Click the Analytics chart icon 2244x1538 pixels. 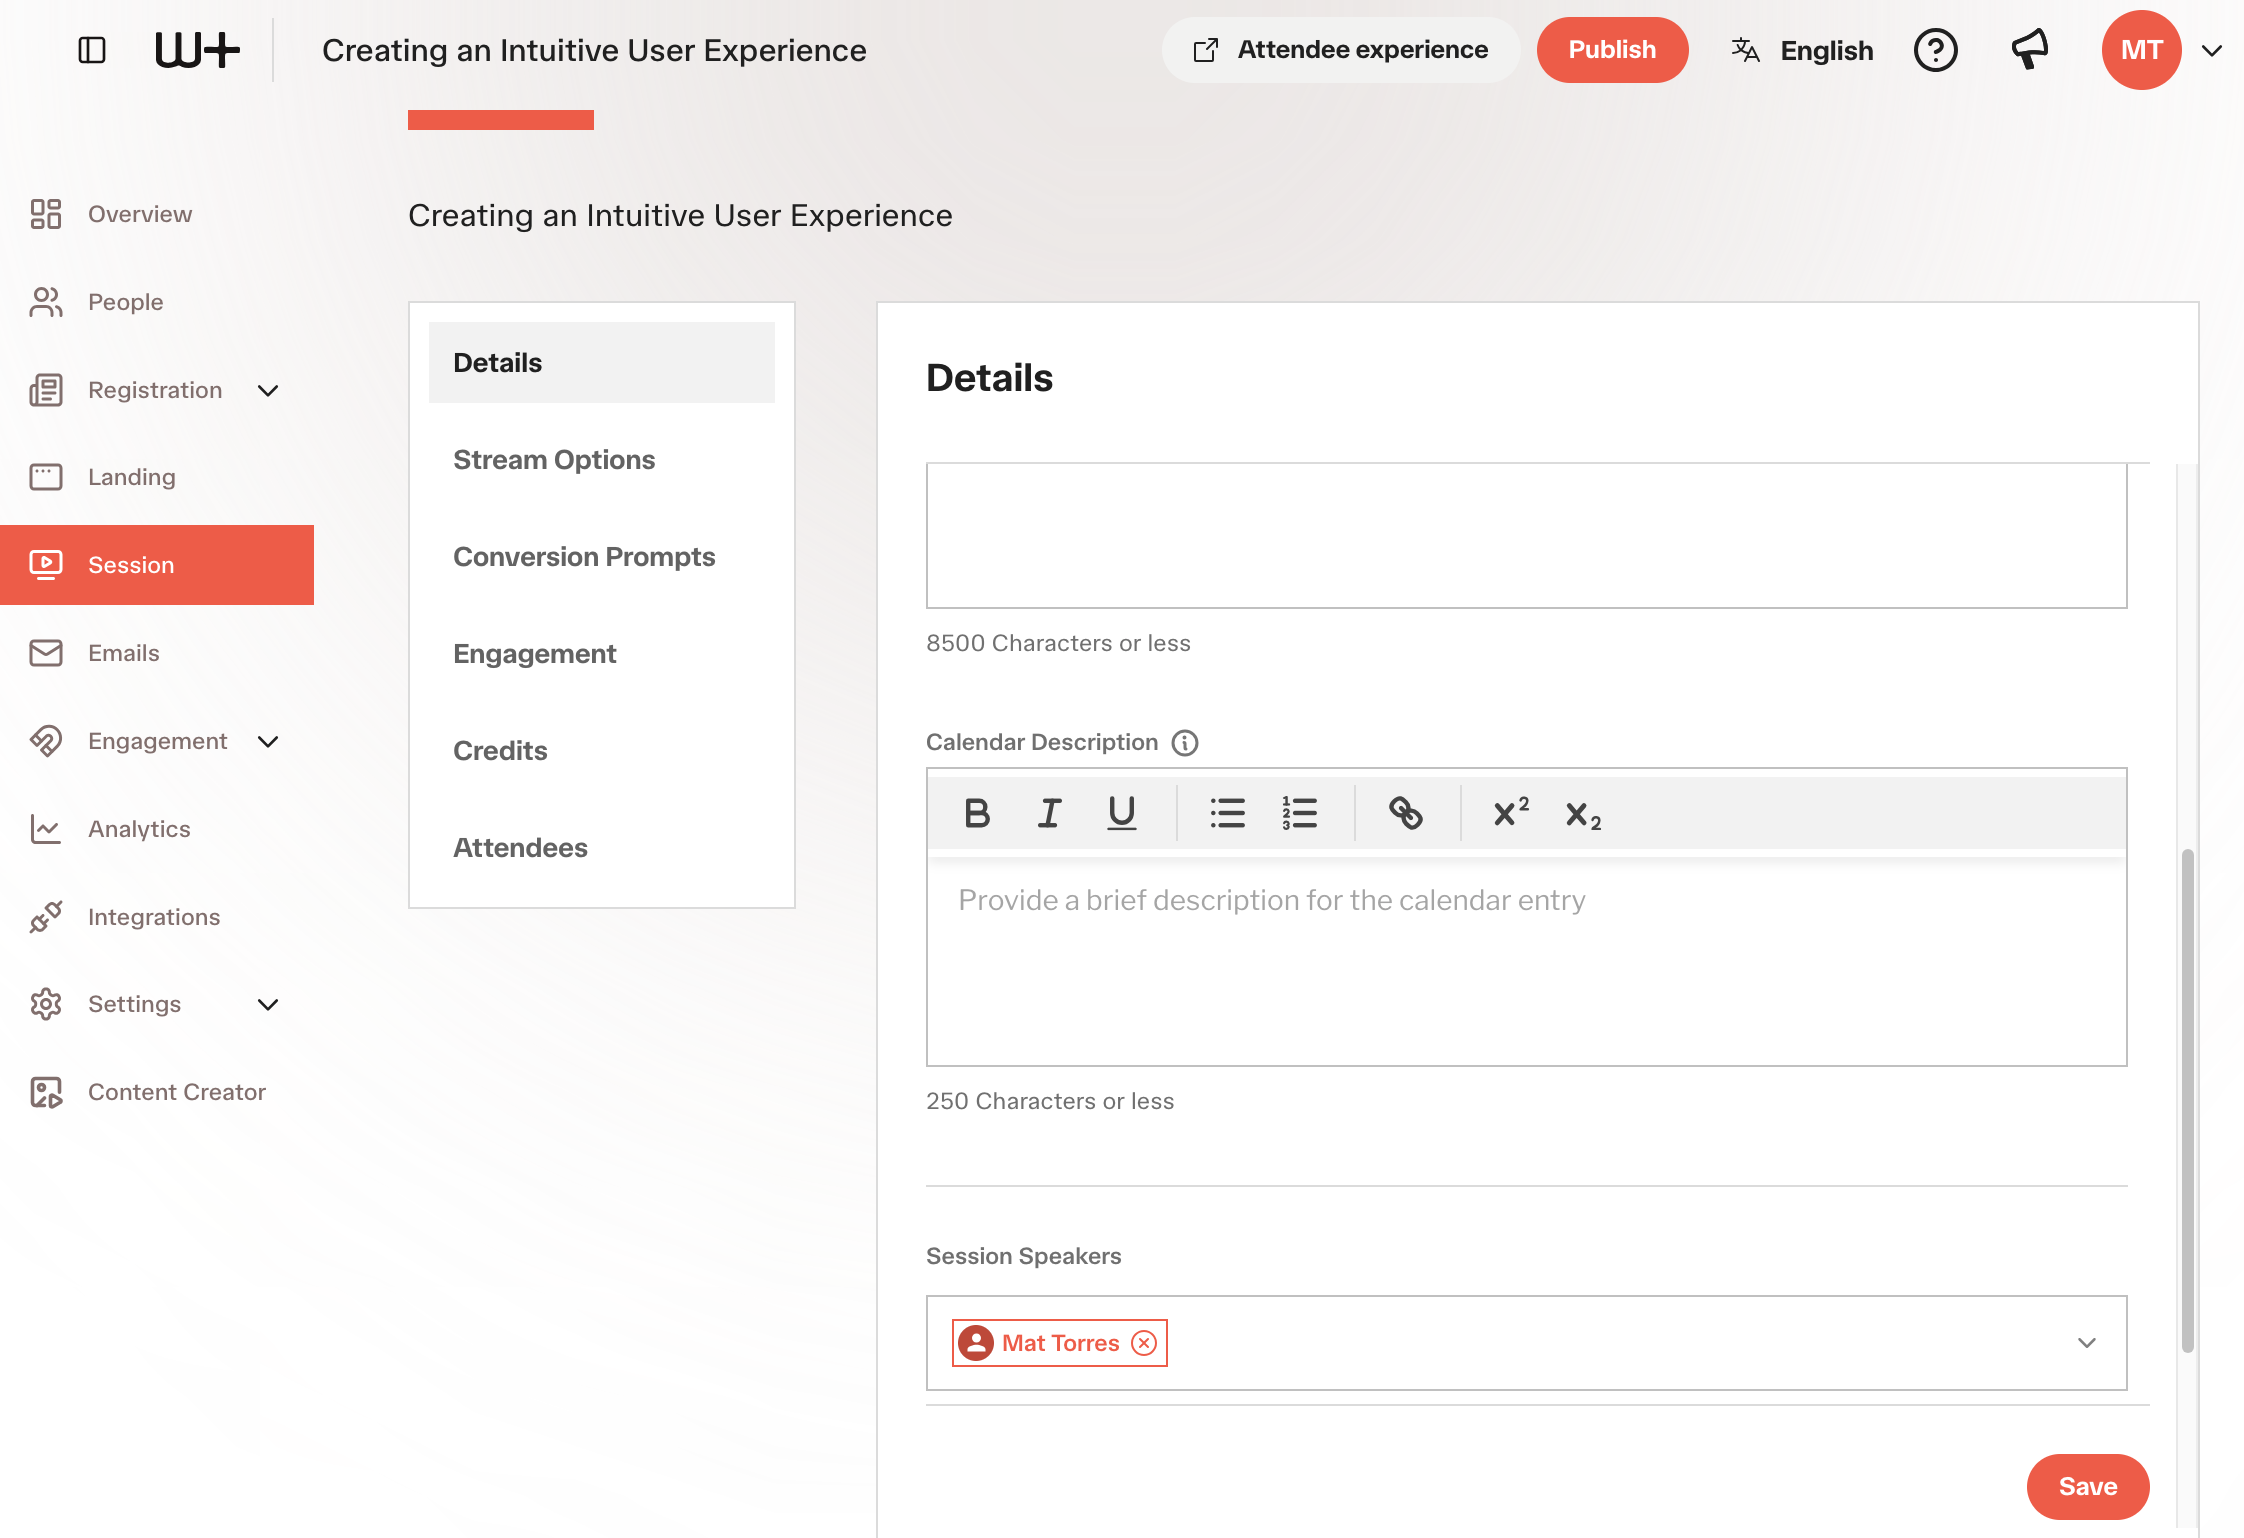coord(46,829)
